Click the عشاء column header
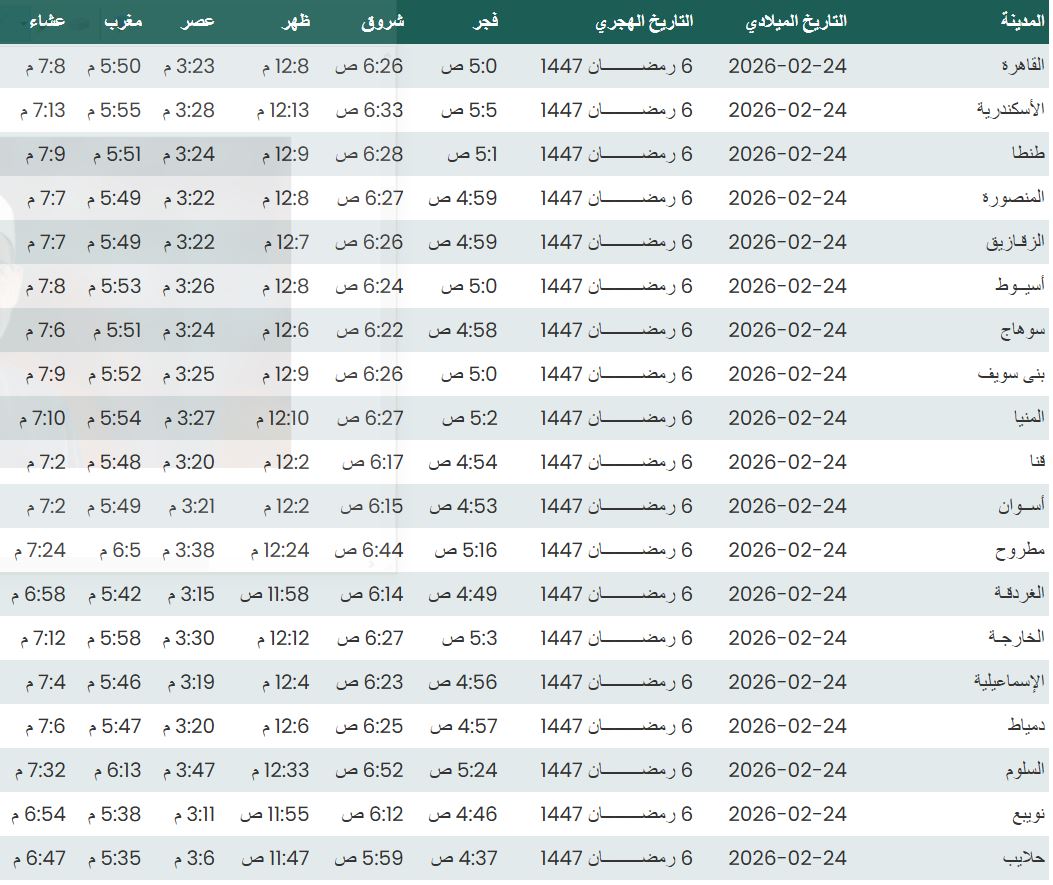 coord(47,22)
